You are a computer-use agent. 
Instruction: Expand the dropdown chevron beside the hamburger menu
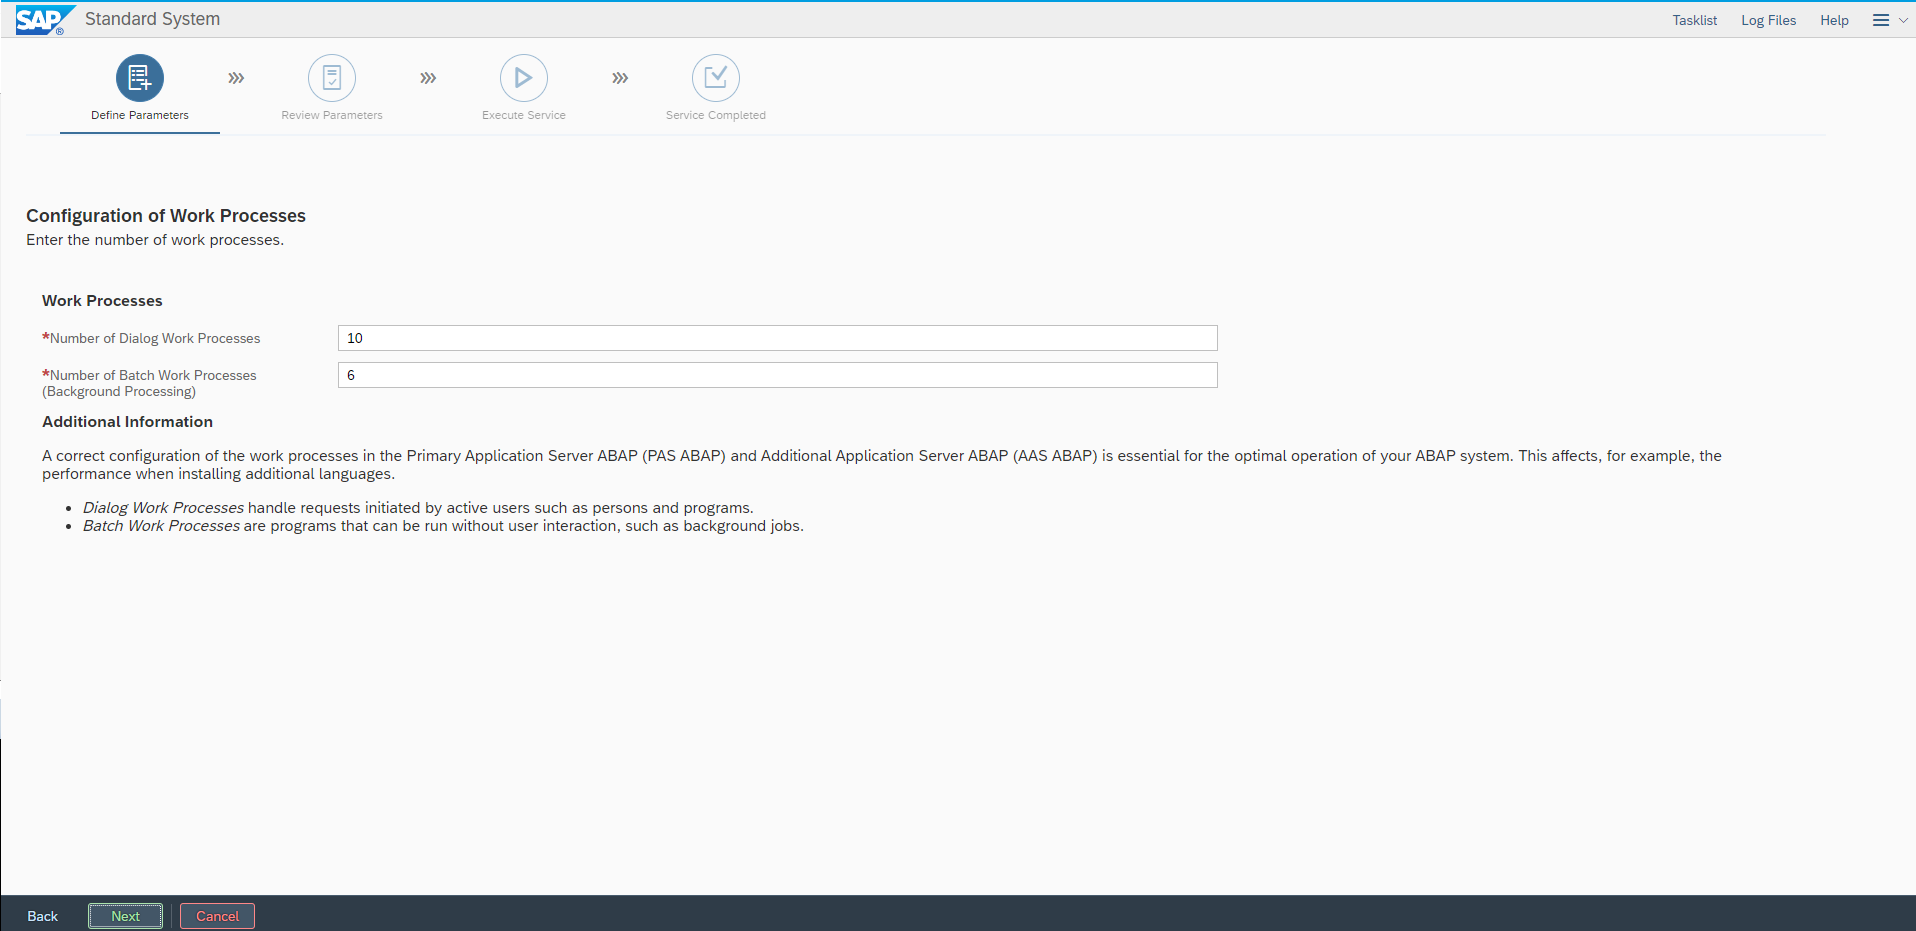pos(1903,20)
